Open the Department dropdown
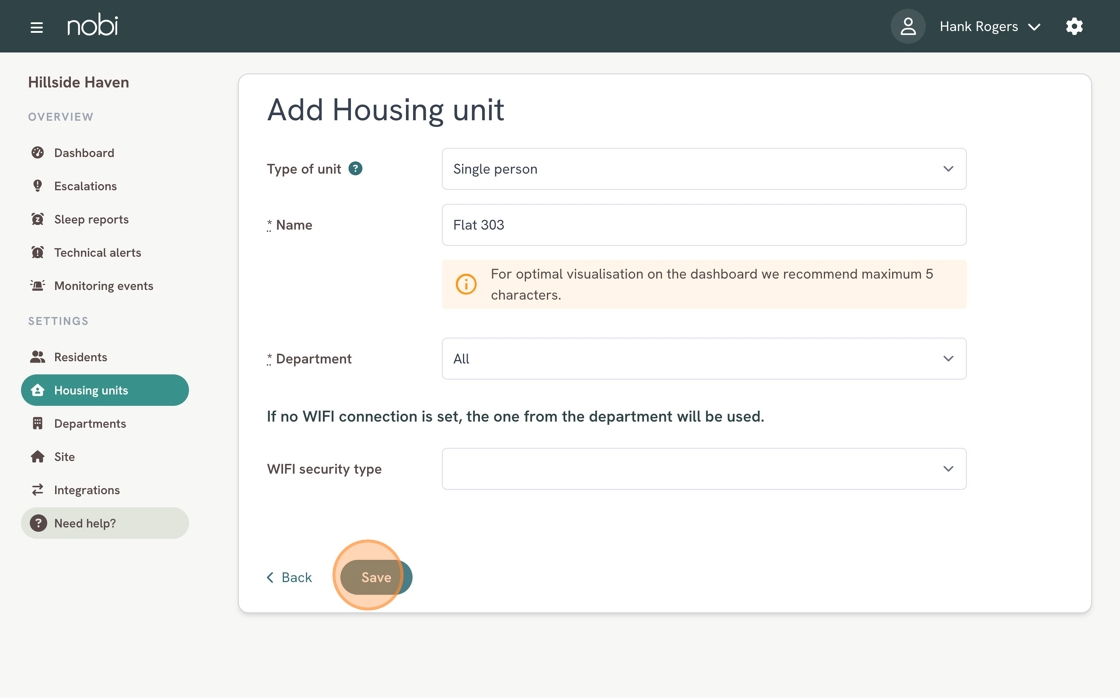Viewport: 1120px width, 698px height. pos(703,358)
